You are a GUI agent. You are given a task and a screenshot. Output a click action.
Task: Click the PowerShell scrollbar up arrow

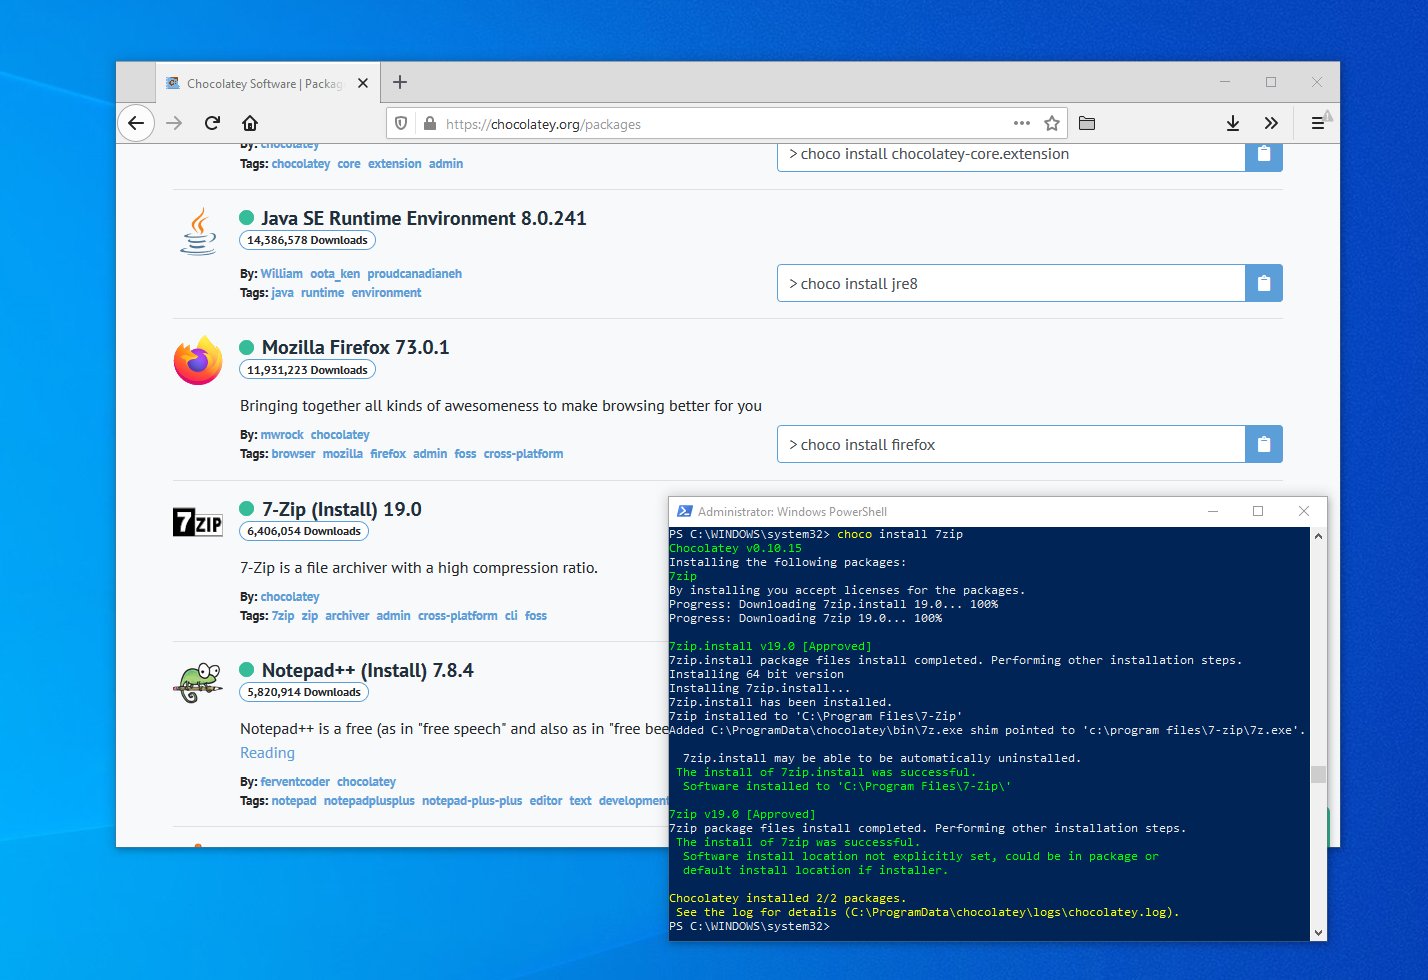click(1318, 536)
